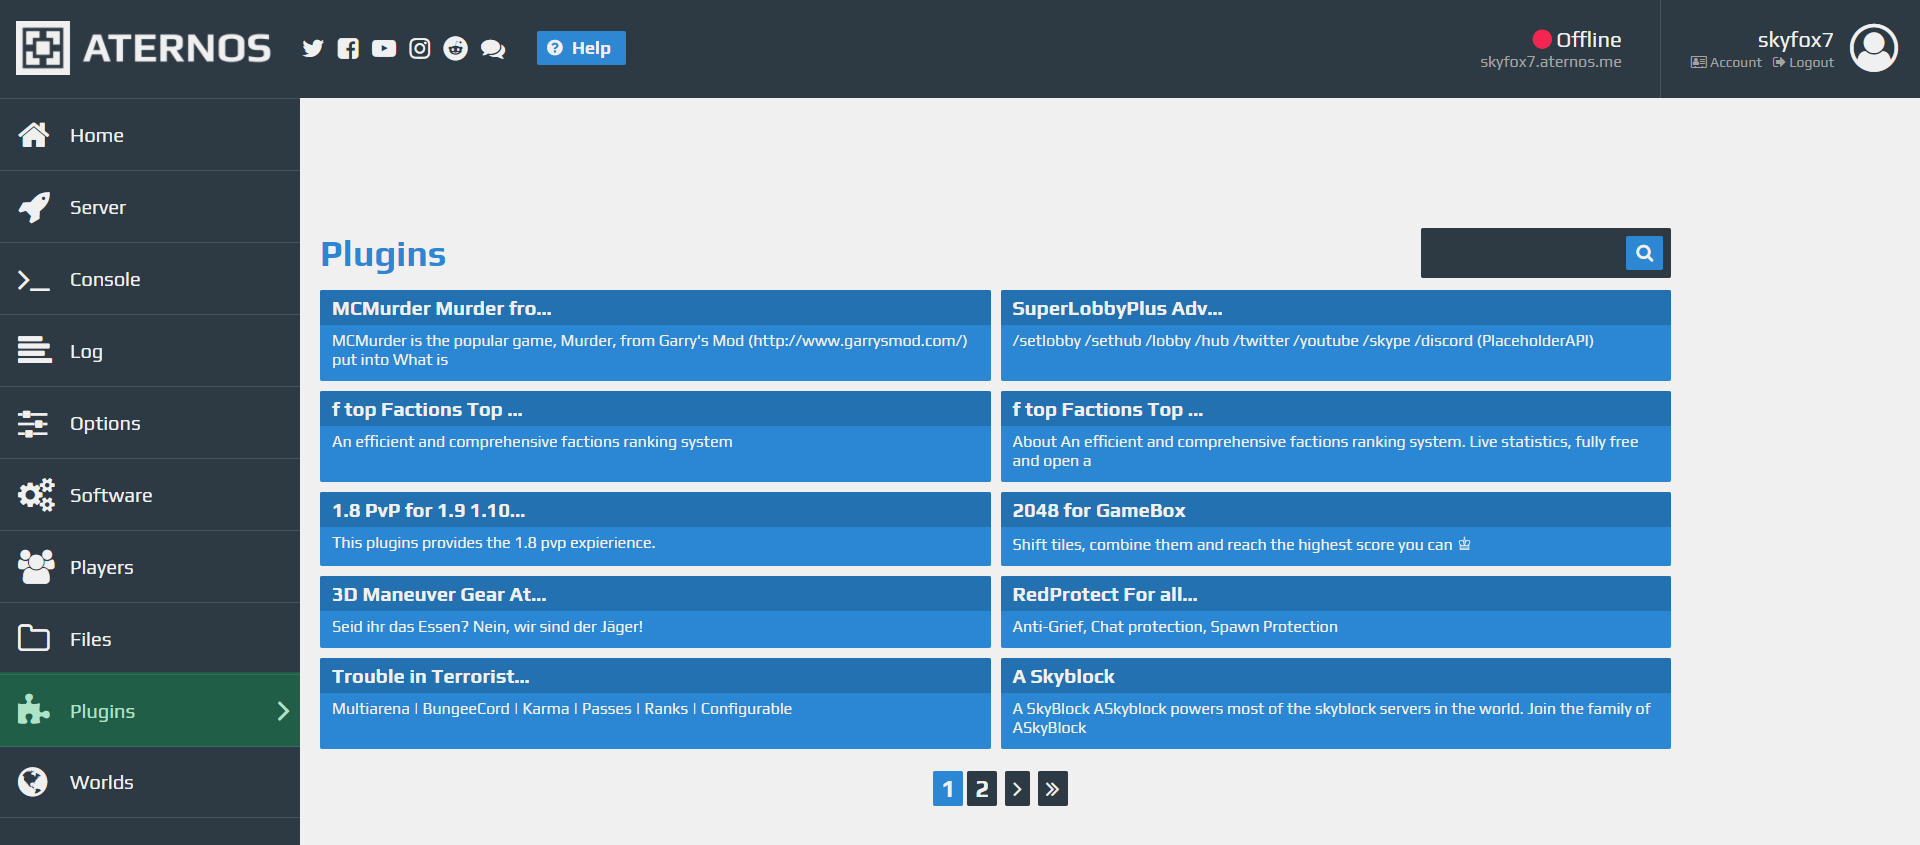Click the skyfox7 username
Image resolution: width=1920 pixels, height=845 pixels.
pos(1795,39)
